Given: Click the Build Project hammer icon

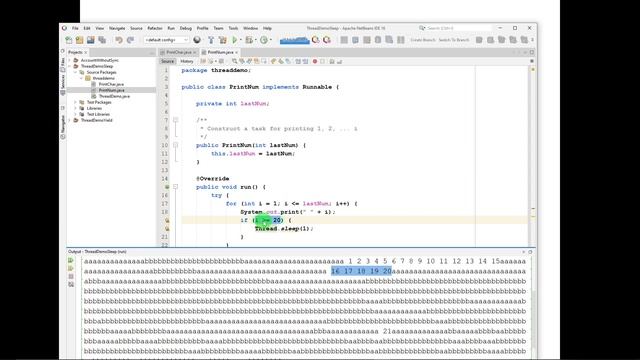Looking at the screenshot, I should coord(211,40).
